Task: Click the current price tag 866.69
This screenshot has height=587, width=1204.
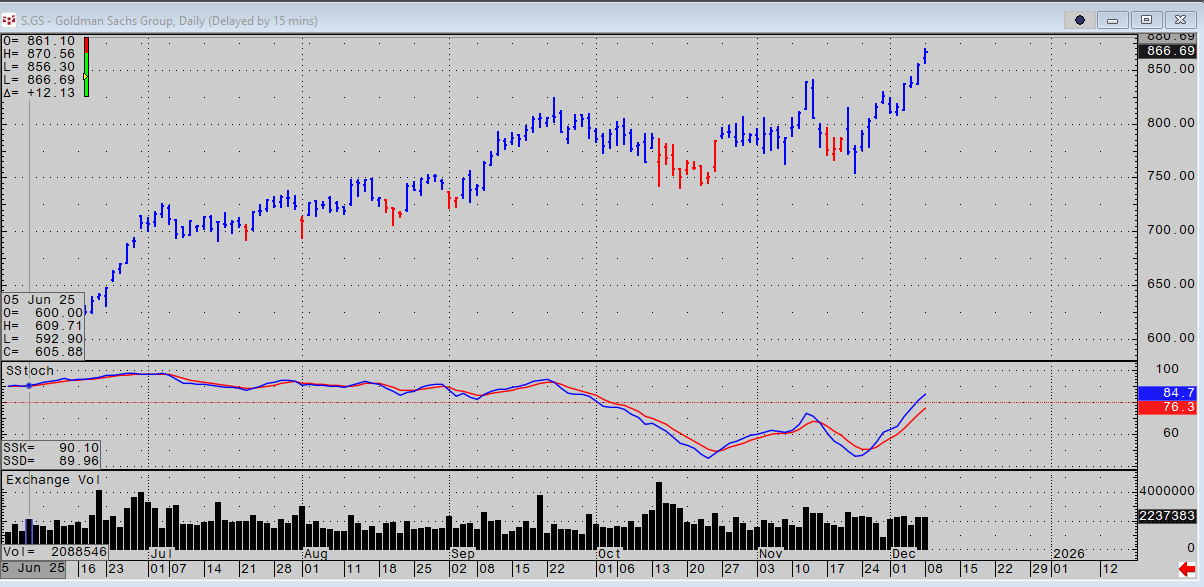Action: [1170, 51]
